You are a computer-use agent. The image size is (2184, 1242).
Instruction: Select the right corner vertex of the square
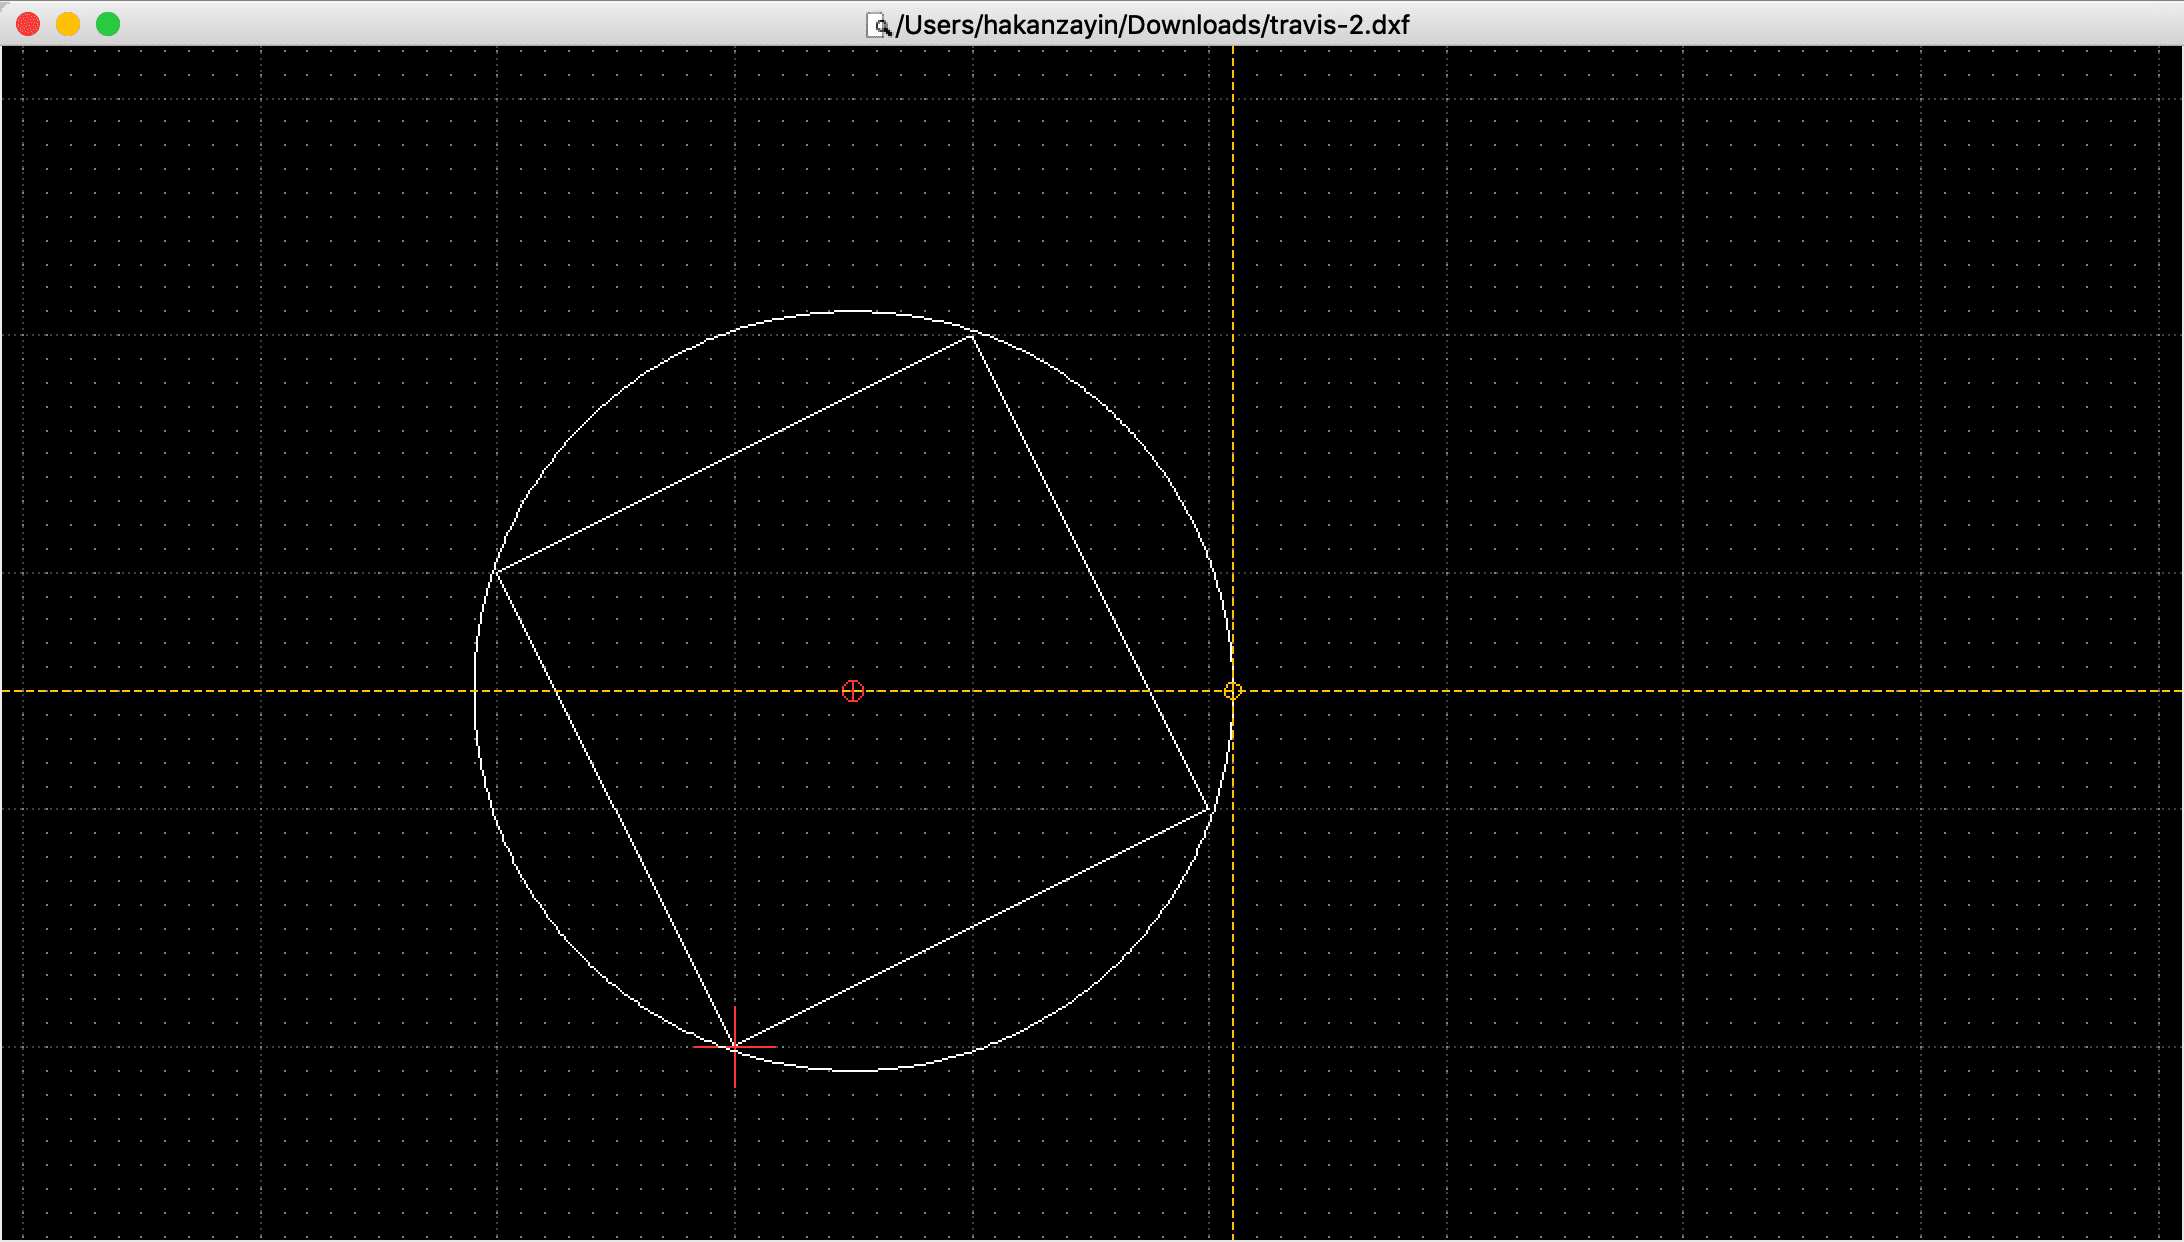pyautogui.click(x=1209, y=810)
